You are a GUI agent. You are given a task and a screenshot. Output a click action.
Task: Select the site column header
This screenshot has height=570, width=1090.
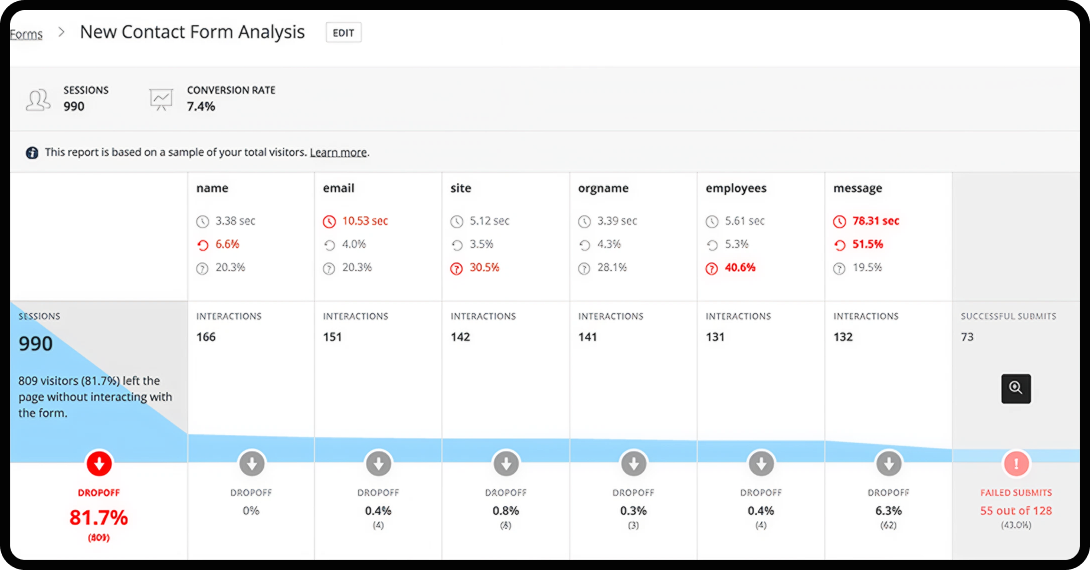tap(461, 188)
